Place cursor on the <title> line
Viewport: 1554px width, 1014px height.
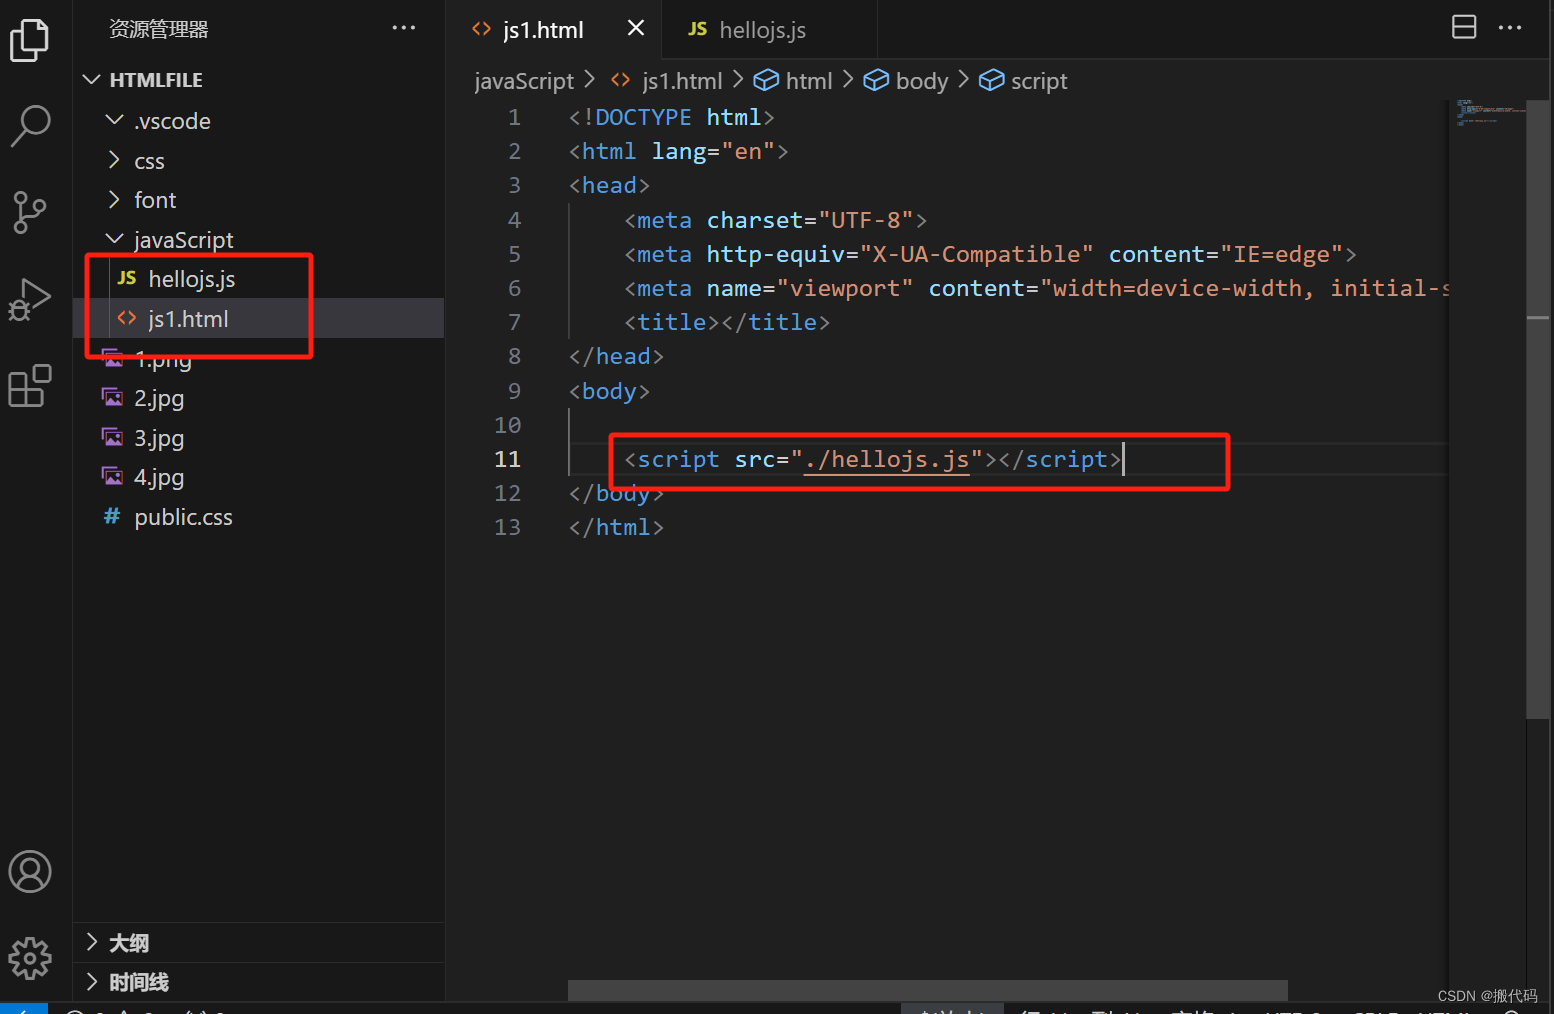[727, 322]
